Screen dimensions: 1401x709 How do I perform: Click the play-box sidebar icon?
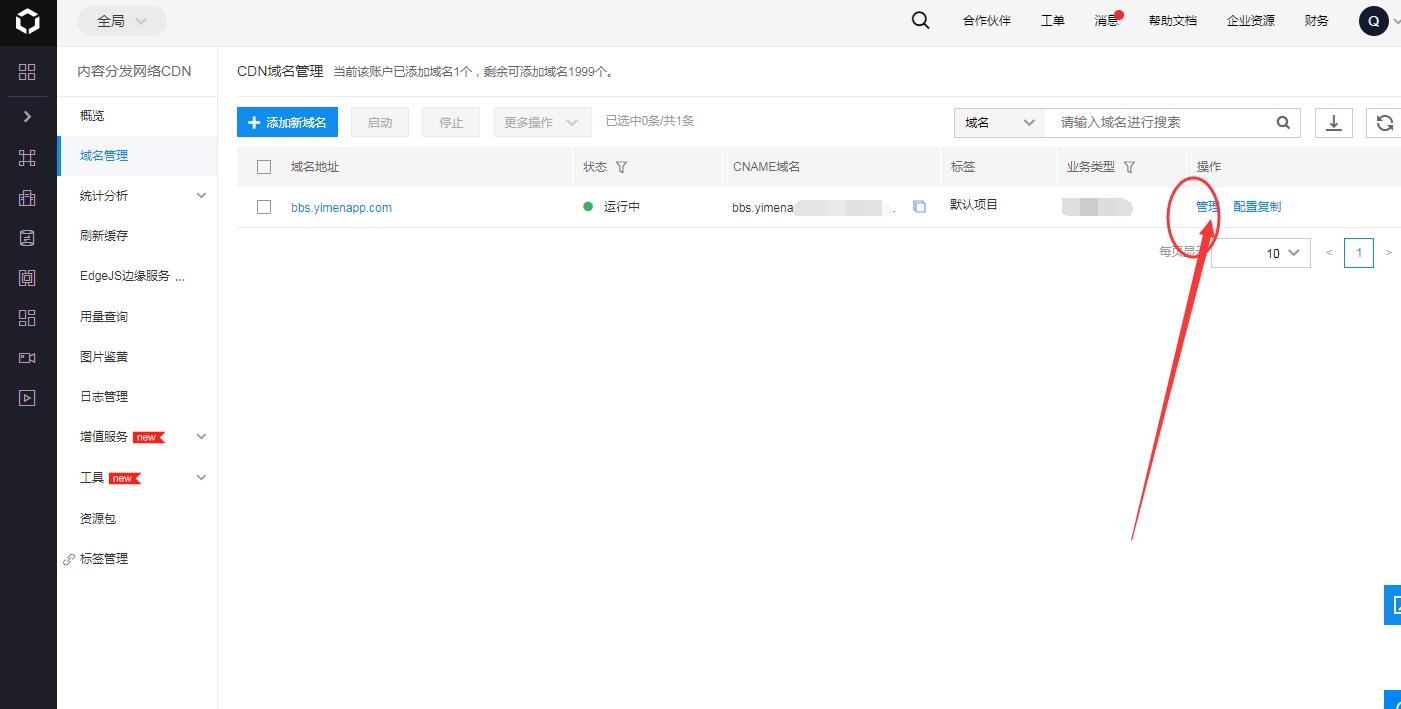(x=27, y=398)
